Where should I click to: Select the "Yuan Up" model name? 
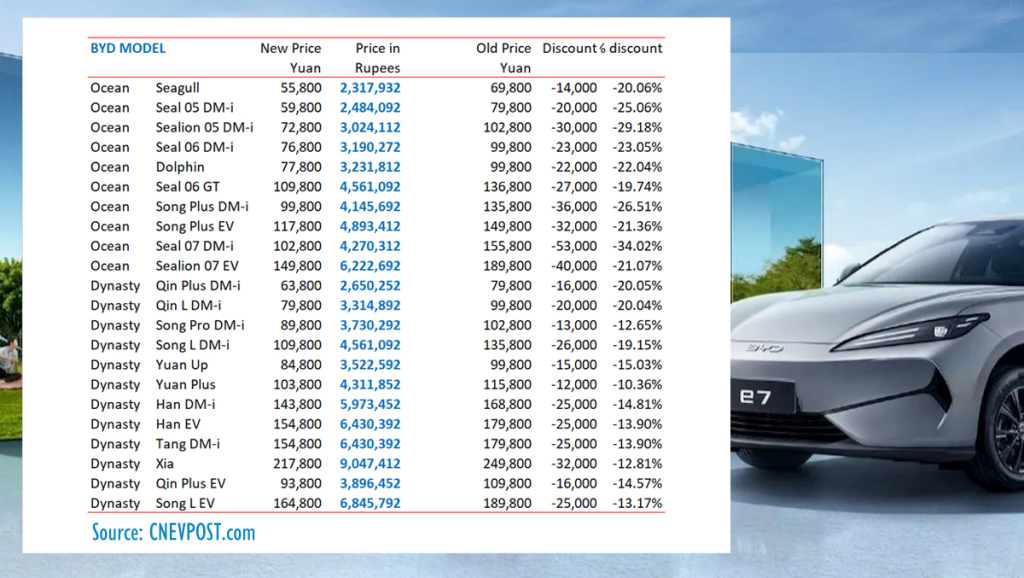click(182, 365)
